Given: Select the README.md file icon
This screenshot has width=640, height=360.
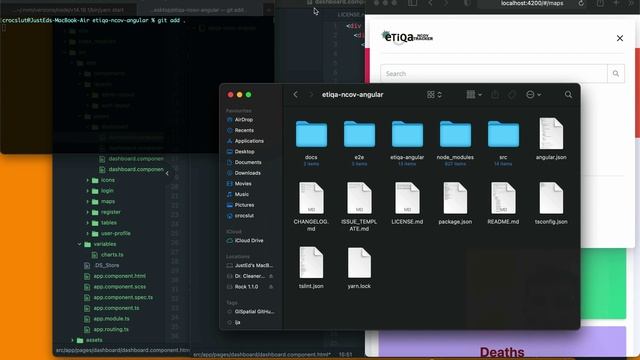Looking at the screenshot, I should coord(503,198).
